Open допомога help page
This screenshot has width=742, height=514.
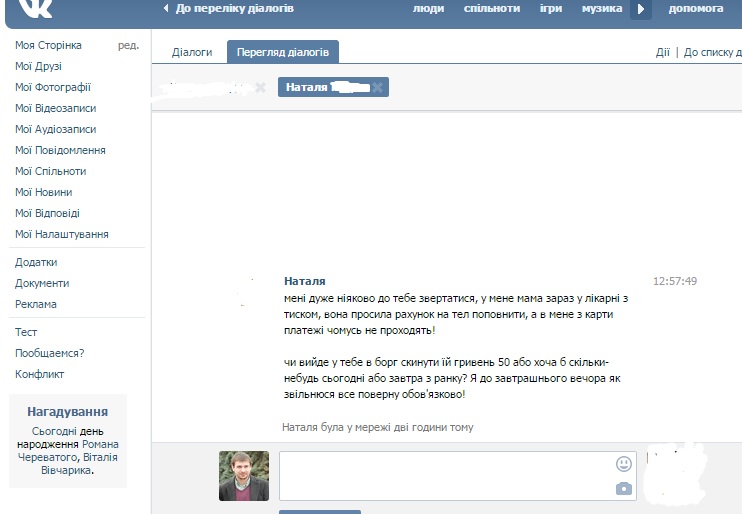(696, 9)
